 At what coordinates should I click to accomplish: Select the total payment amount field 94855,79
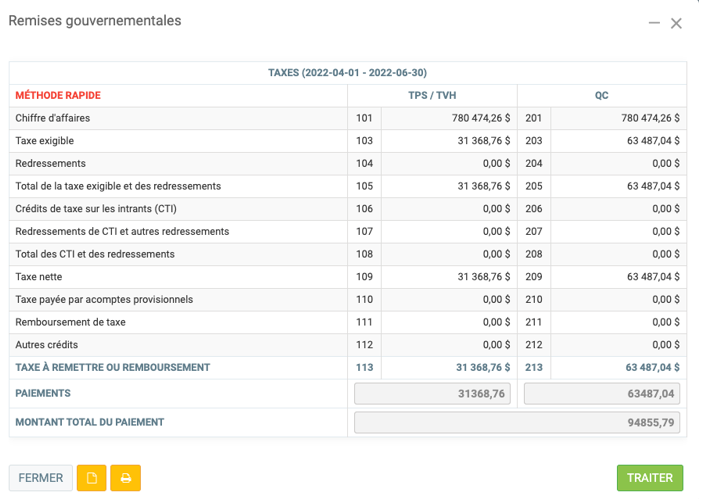click(x=517, y=422)
